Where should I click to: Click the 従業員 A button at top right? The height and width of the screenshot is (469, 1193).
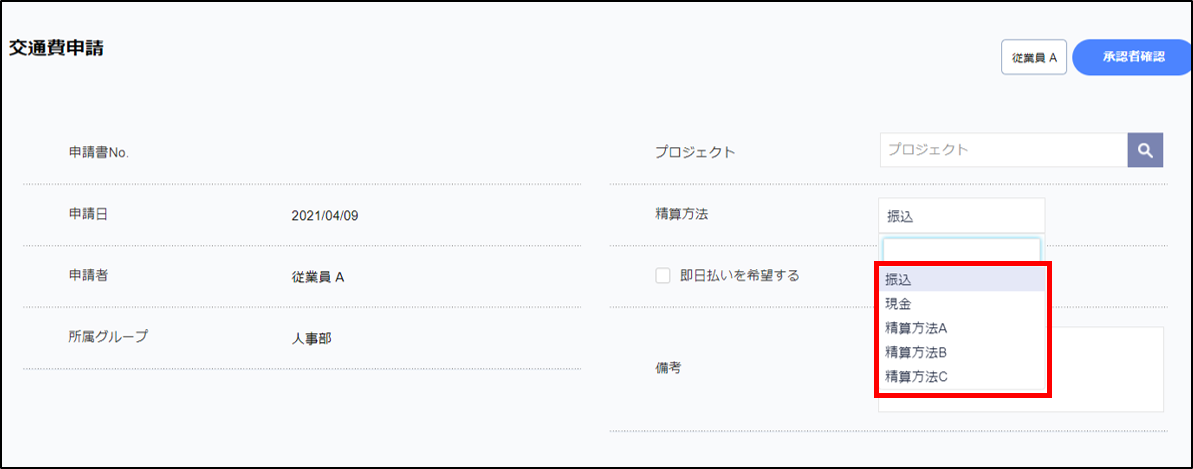tap(1034, 58)
